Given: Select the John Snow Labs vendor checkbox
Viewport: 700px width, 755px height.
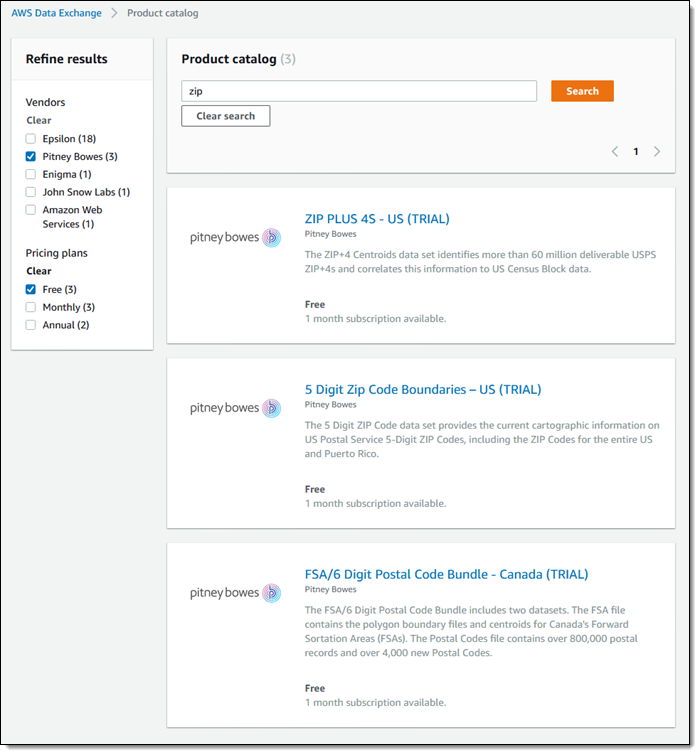Looking at the screenshot, I should click(31, 192).
